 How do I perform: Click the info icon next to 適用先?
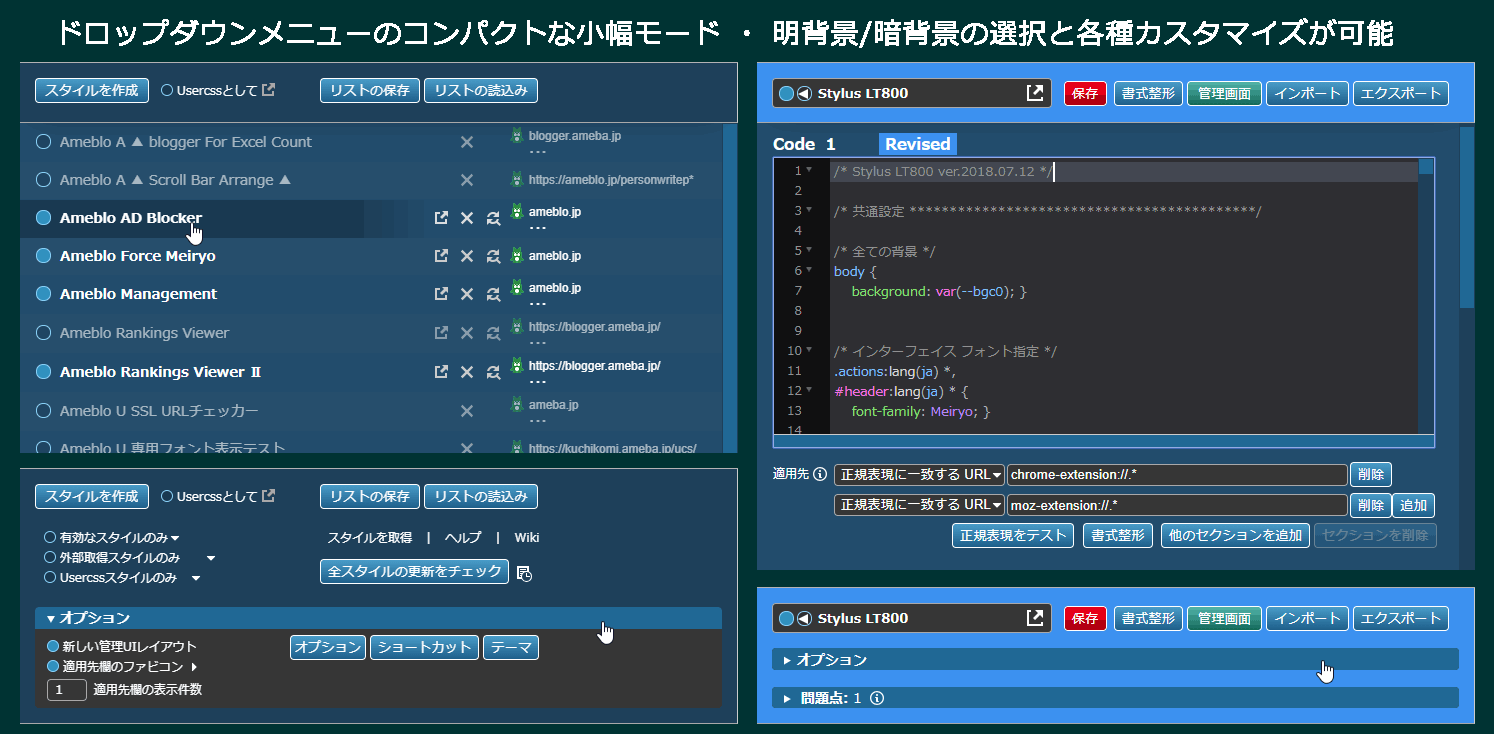(820, 475)
